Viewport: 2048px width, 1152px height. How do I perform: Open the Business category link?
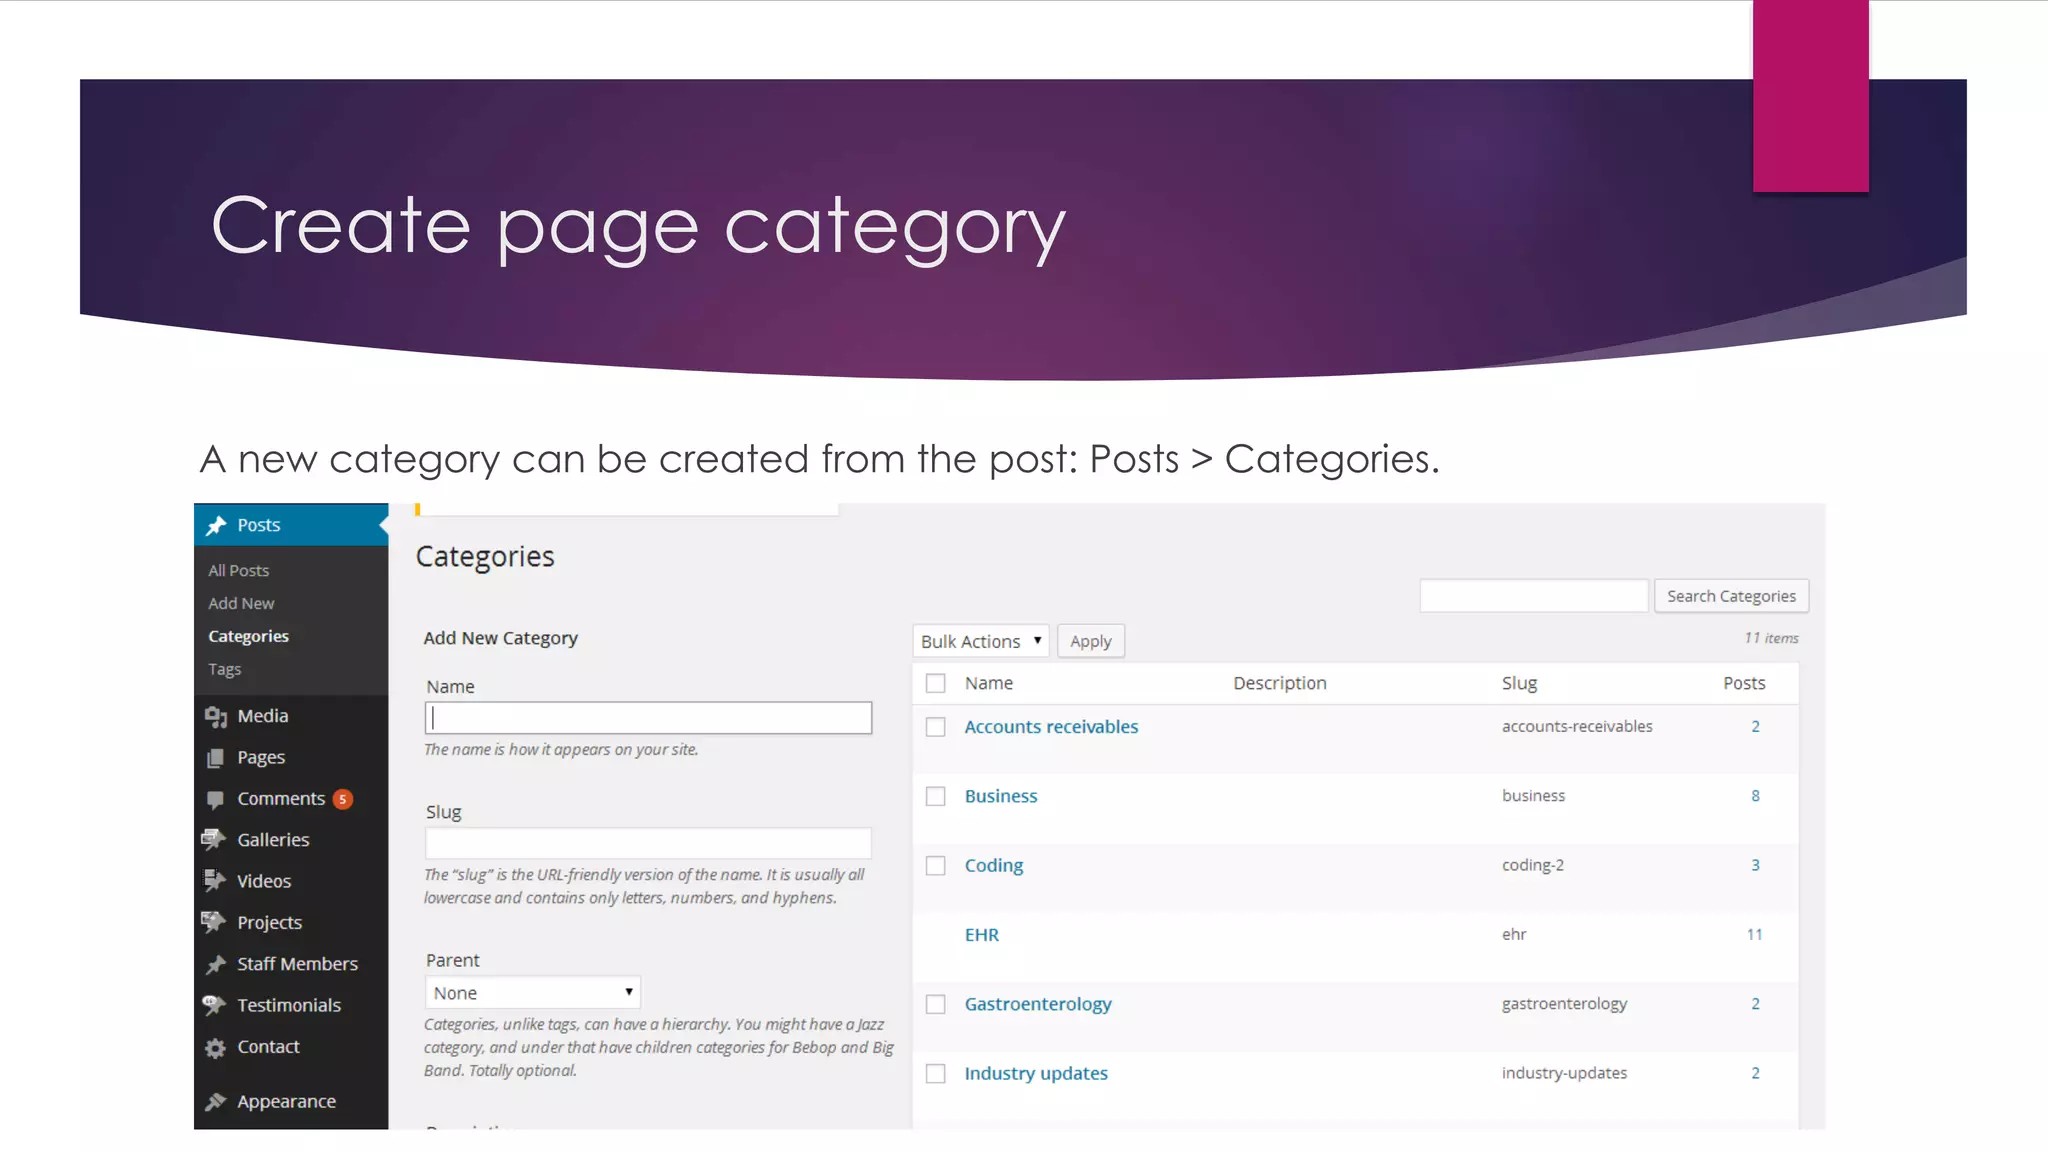click(x=1001, y=796)
